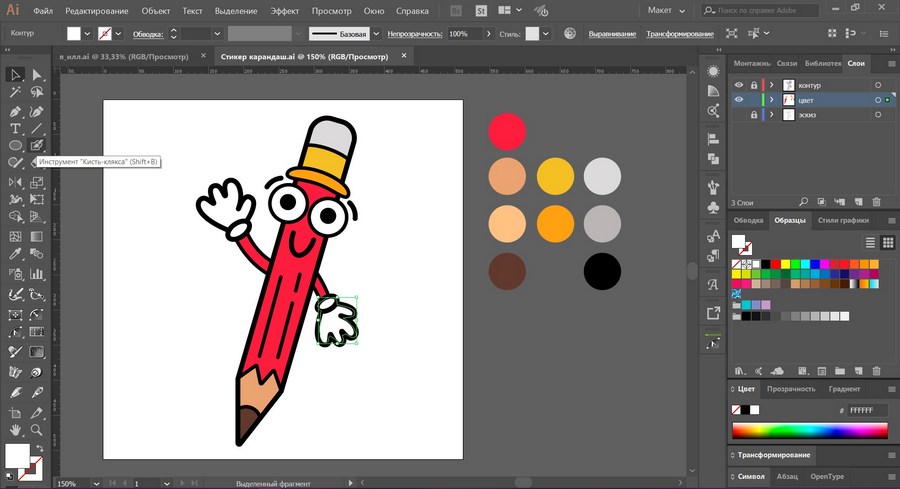Open the Symbols (club) panel icon
The width and height of the screenshot is (900, 489).
click(x=713, y=207)
